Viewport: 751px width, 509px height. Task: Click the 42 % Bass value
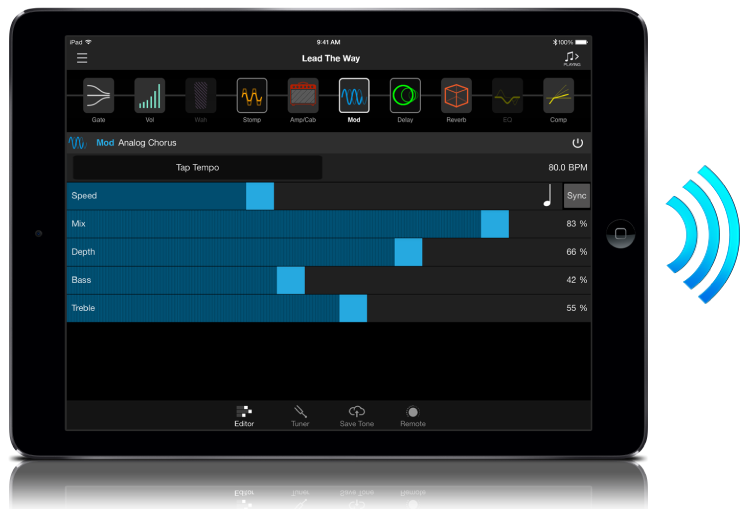point(577,280)
